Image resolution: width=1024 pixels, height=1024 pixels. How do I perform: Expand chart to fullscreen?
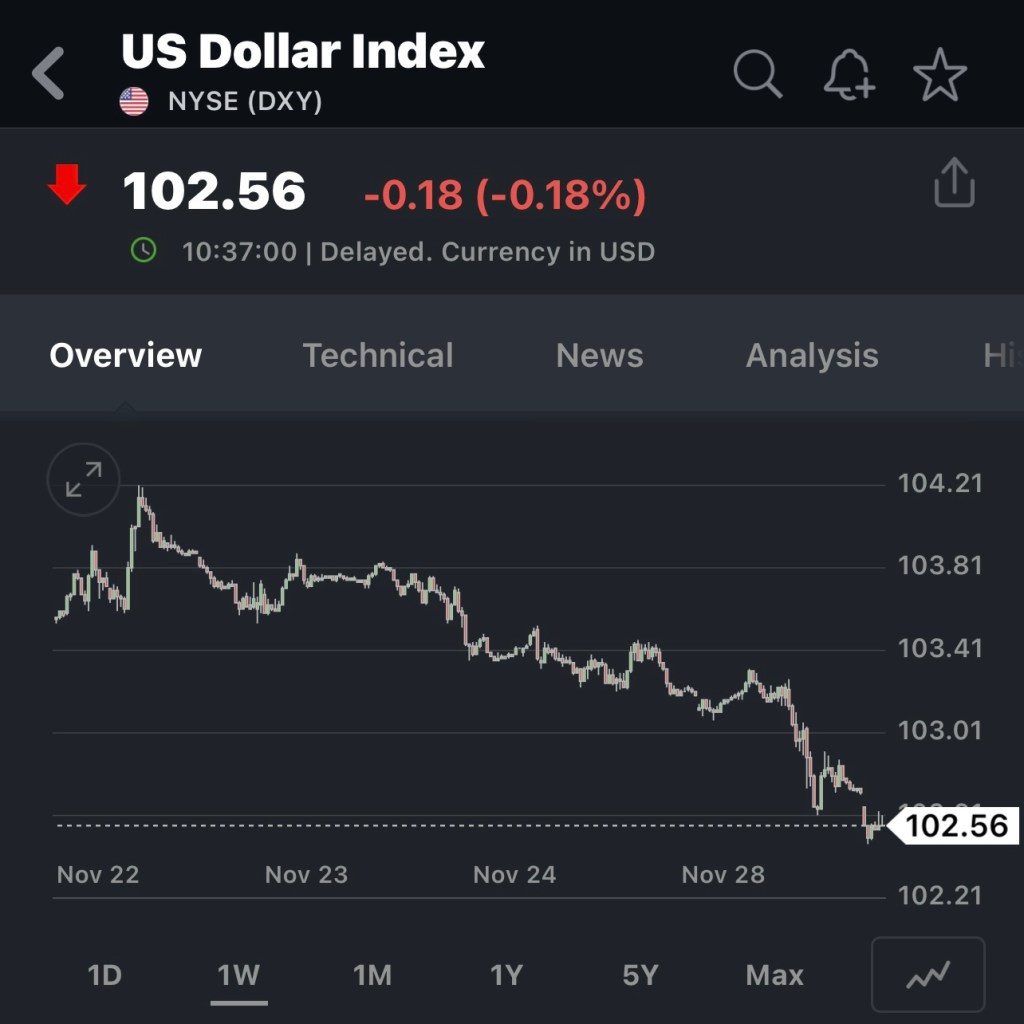pyautogui.click(x=84, y=480)
